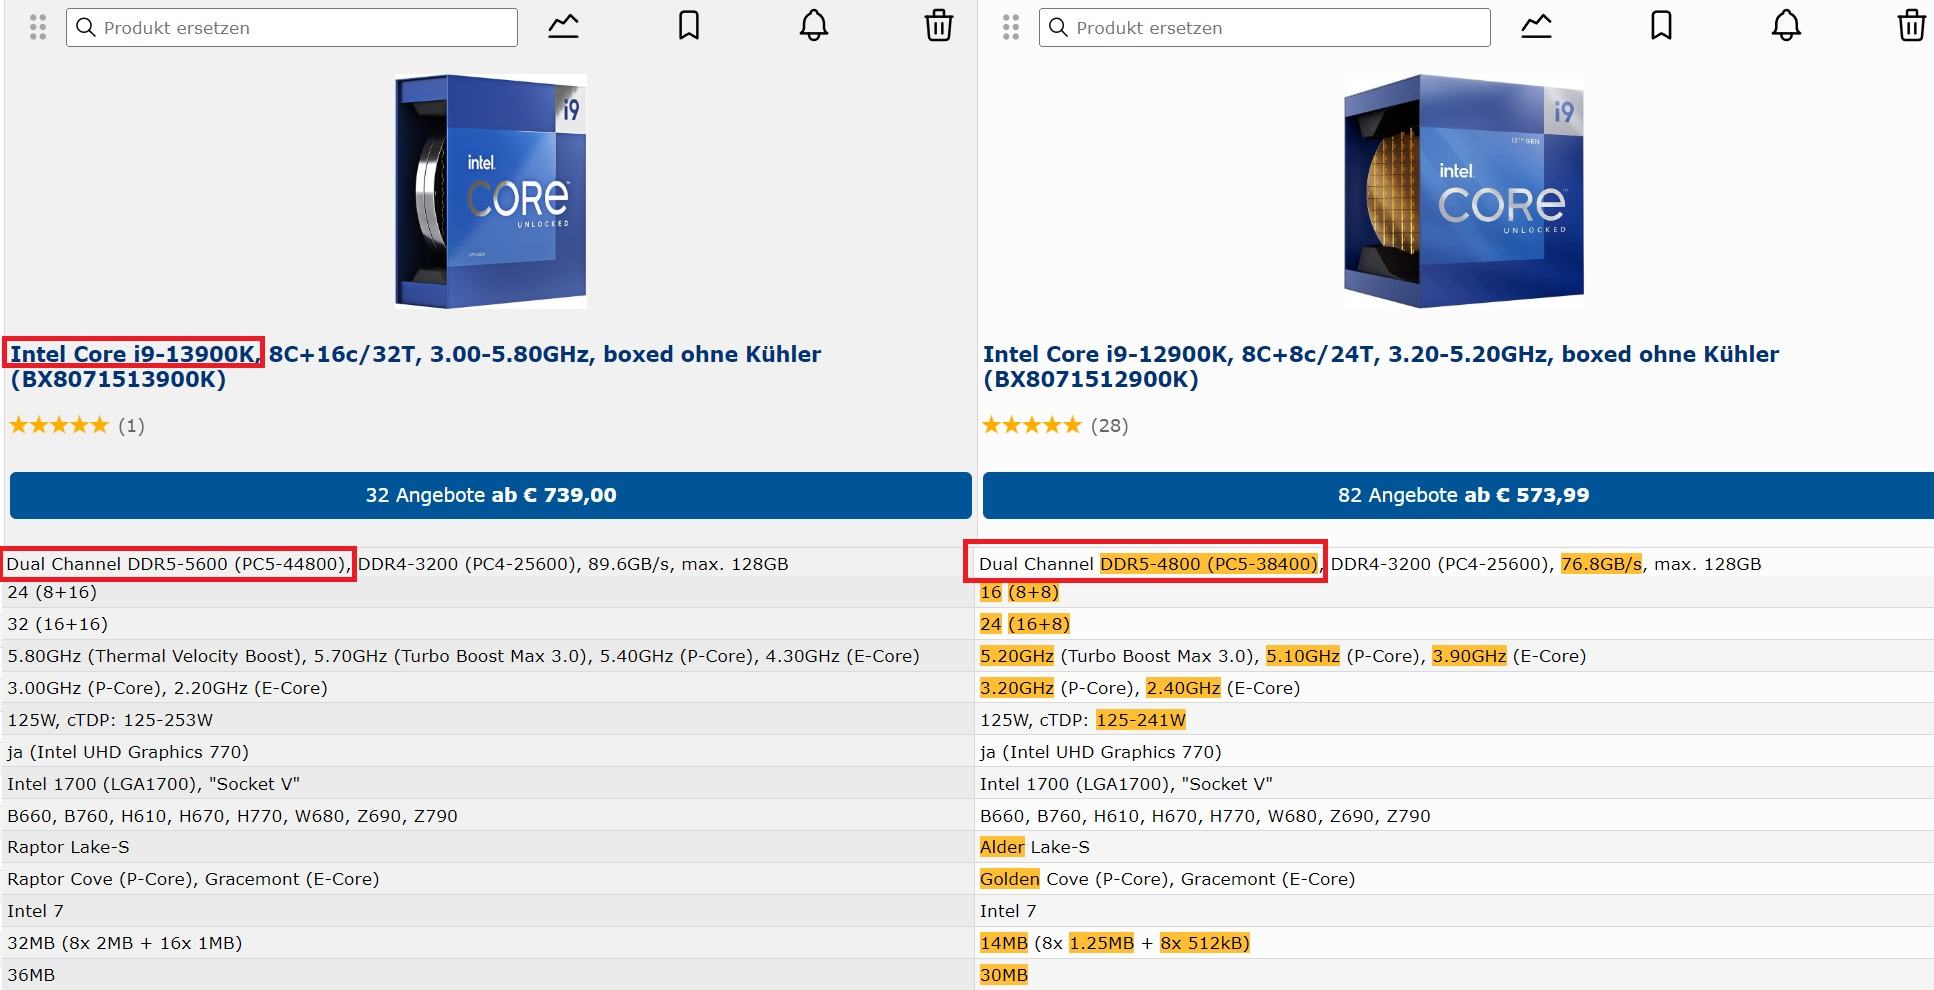Open star rating with (28) reviews
Image resolution: width=1934 pixels, height=990 pixels.
(1055, 426)
